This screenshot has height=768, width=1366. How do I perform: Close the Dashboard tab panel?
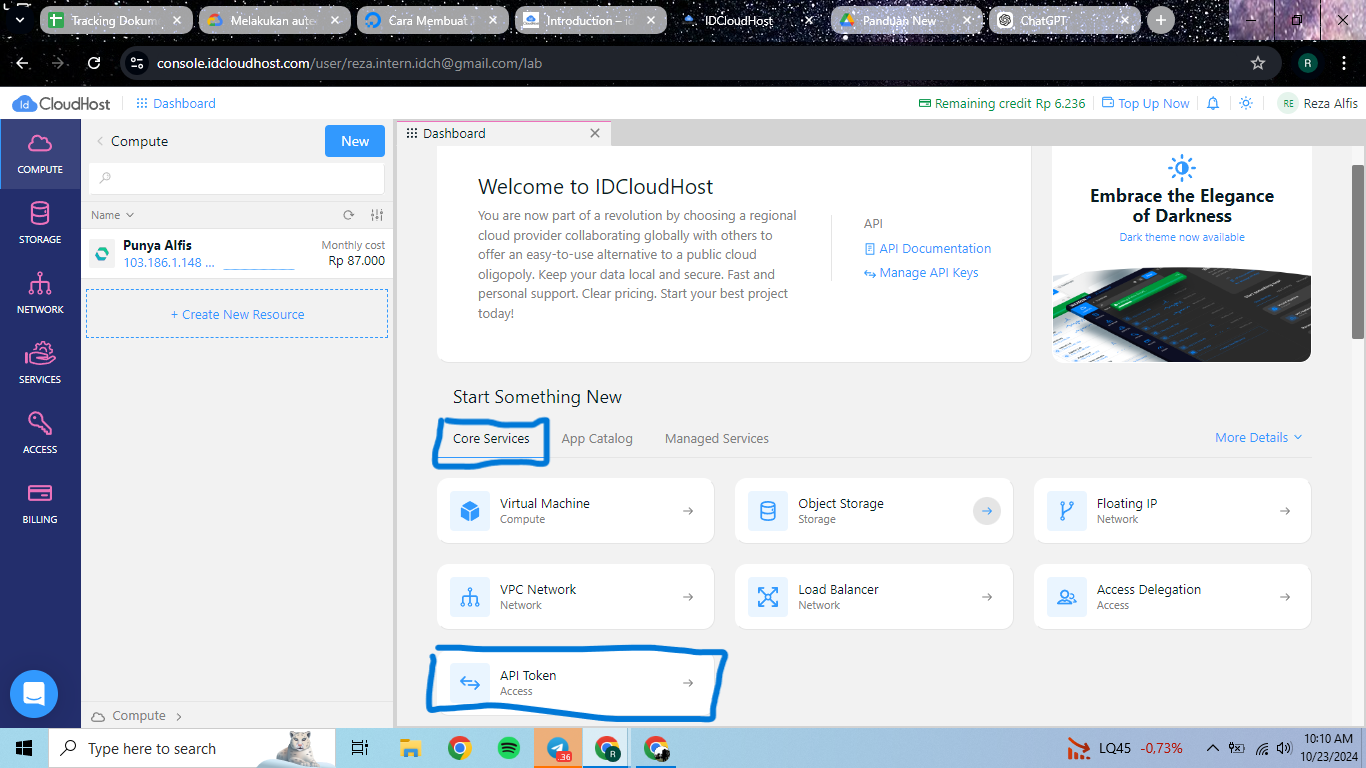tap(595, 133)
